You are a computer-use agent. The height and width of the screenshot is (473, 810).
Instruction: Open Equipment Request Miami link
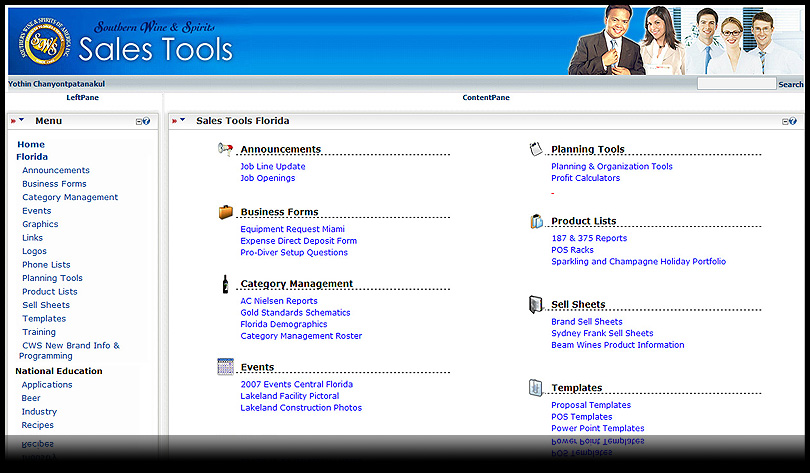click(x=292, y=229)
